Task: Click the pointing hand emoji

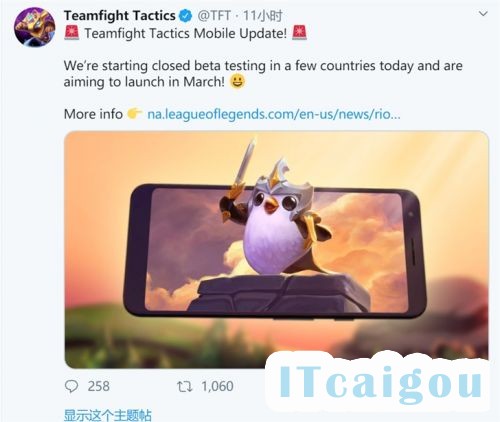Action: pos(135,114)
